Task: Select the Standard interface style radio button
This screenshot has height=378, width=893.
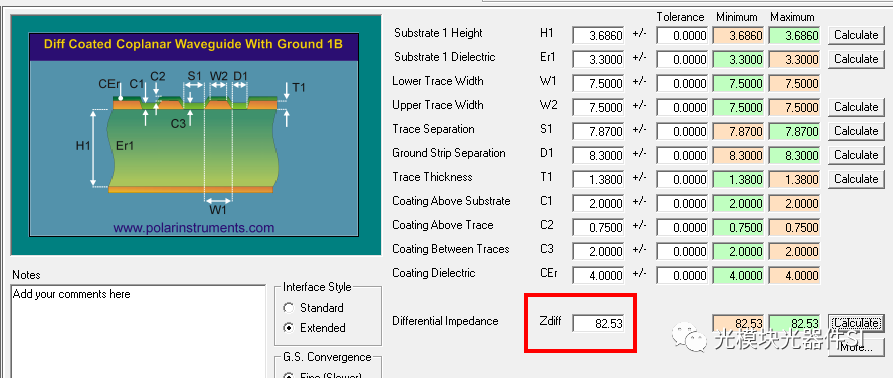Action: pos(289,308)
